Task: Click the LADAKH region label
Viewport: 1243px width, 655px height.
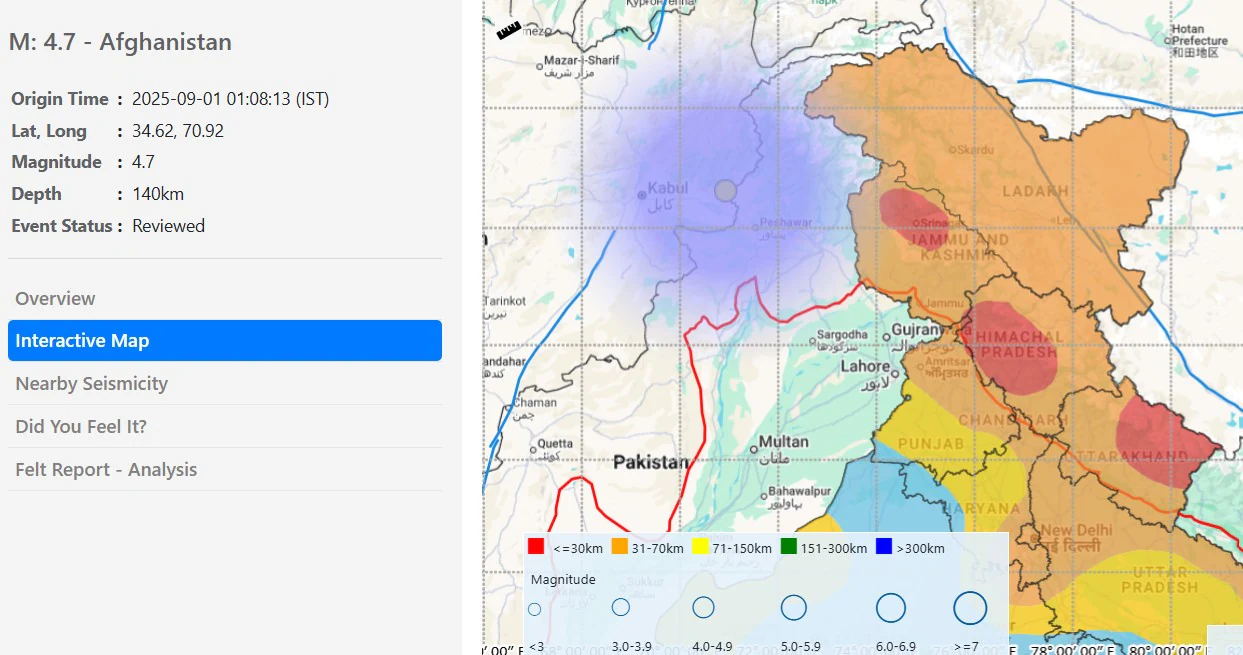Action: pos(1035,191)
